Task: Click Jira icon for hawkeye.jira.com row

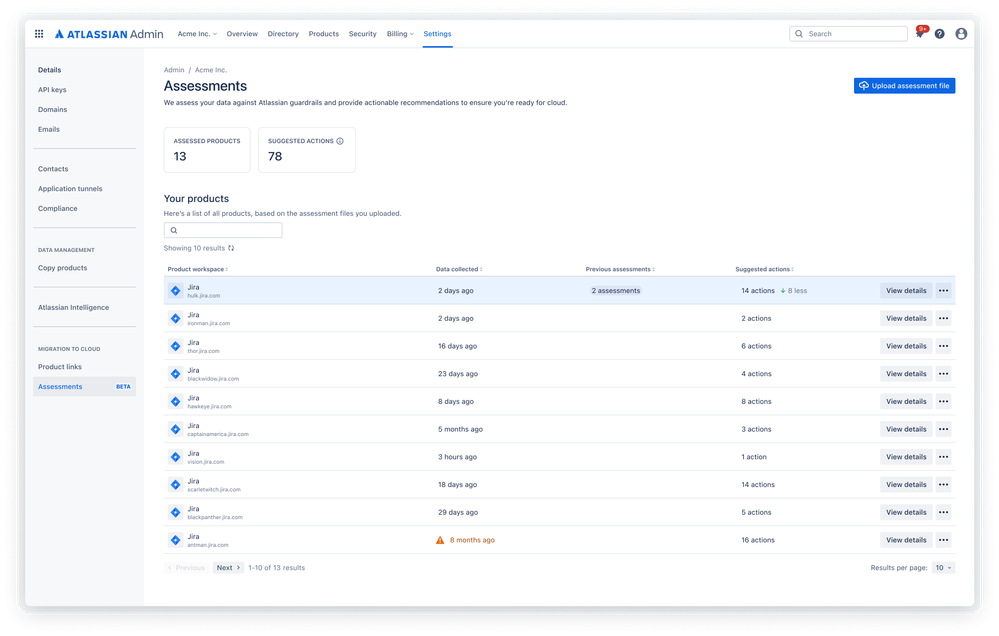Action: click(176, 401)
